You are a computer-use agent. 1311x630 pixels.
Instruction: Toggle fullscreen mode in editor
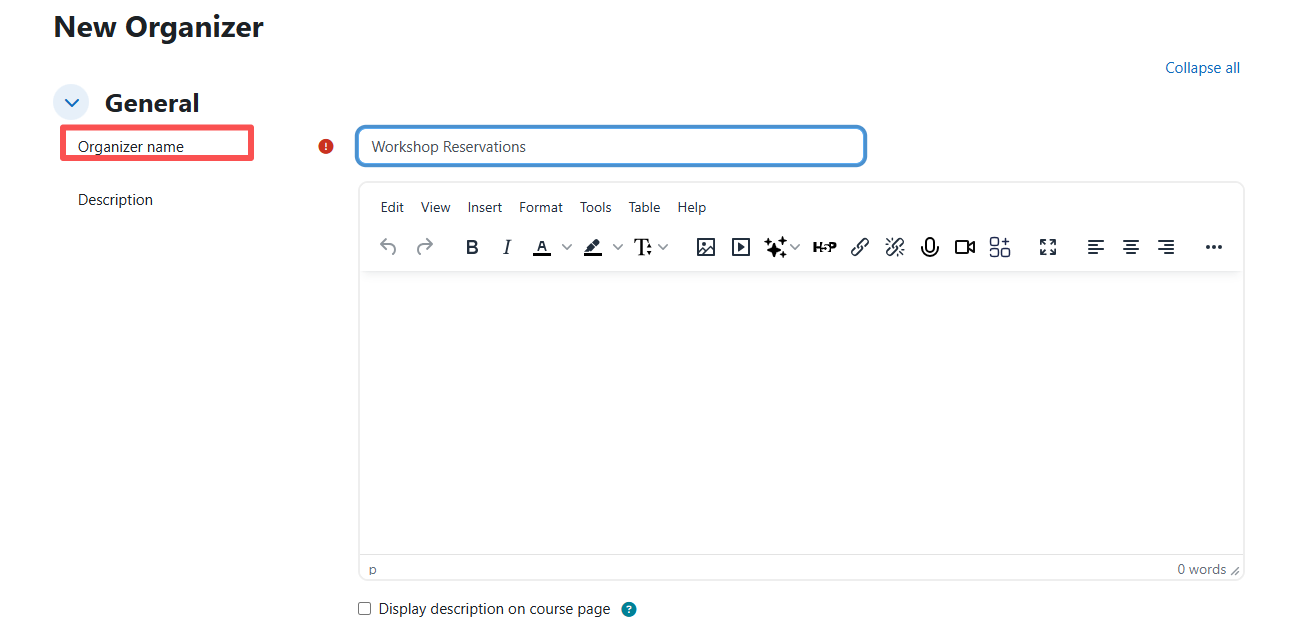coord(1048,247)
